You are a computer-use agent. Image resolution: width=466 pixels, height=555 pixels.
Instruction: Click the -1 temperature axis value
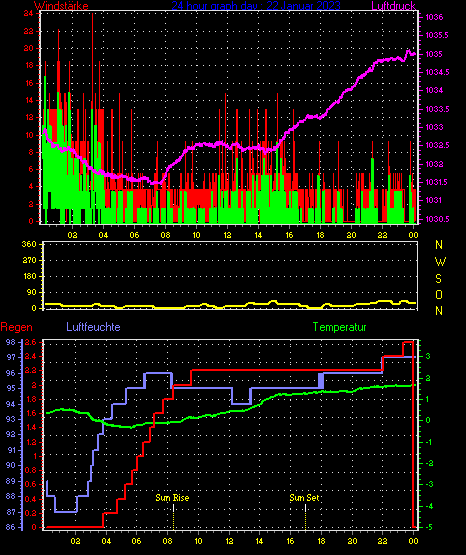pyautogui.click(x=429, y=442)
